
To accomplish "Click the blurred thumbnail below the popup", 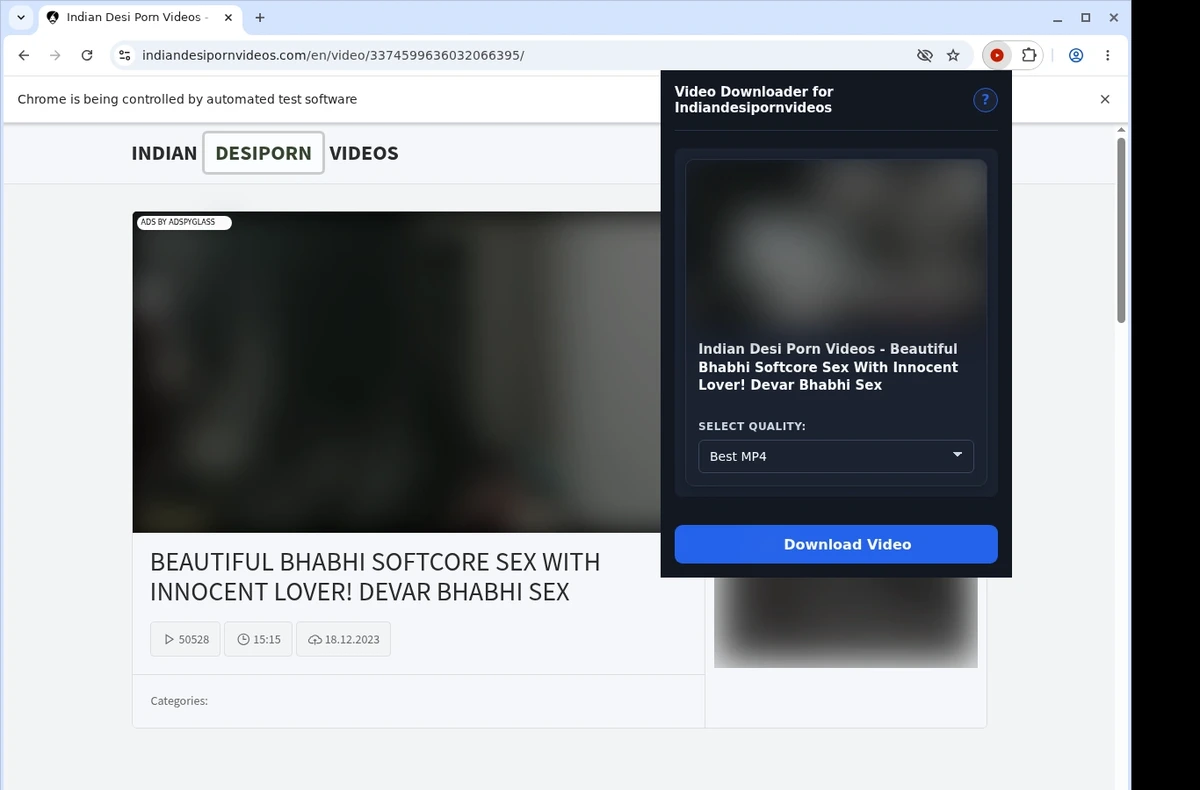I will 845,622.
